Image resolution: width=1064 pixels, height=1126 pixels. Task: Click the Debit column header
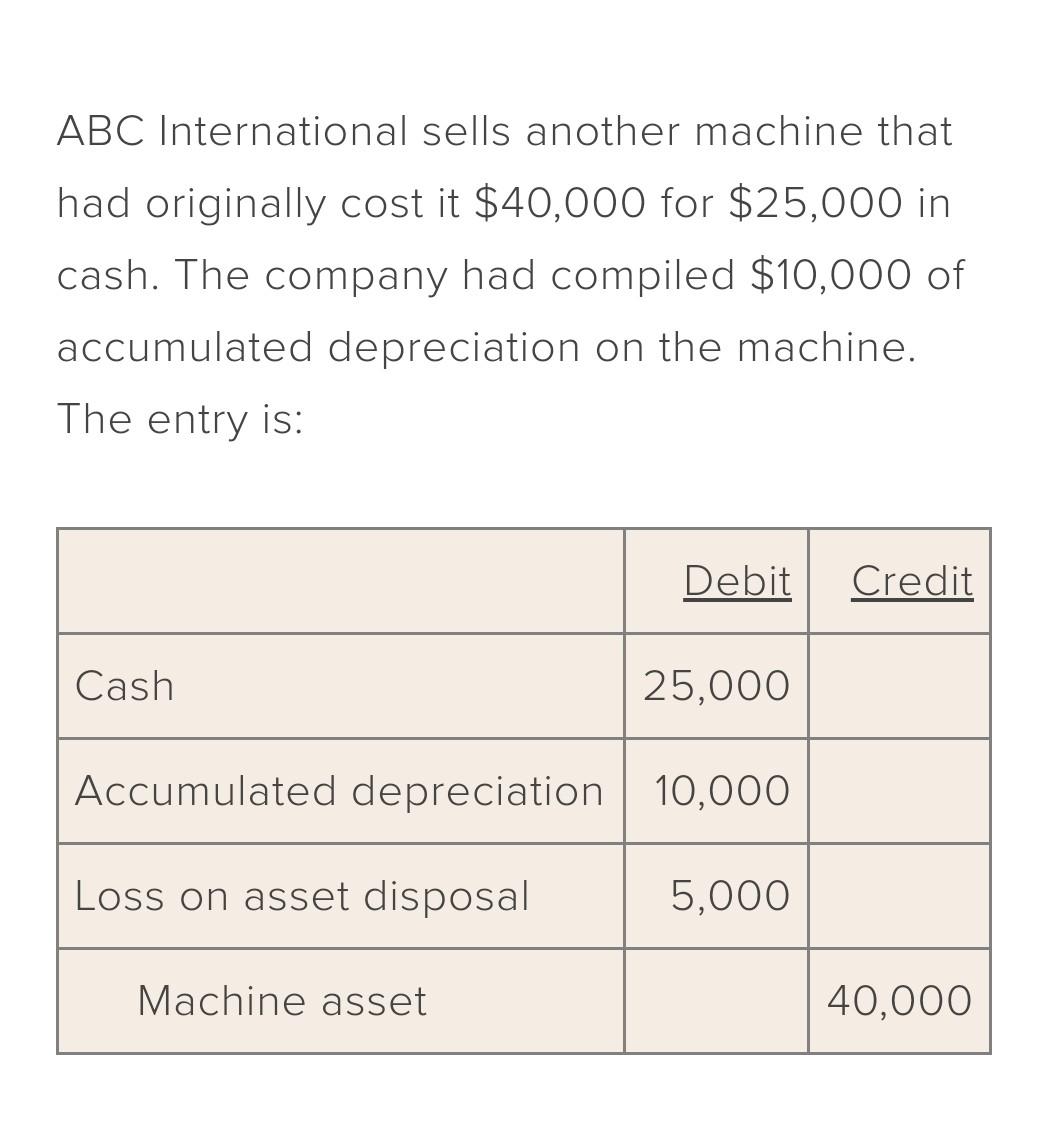(737, 581)
